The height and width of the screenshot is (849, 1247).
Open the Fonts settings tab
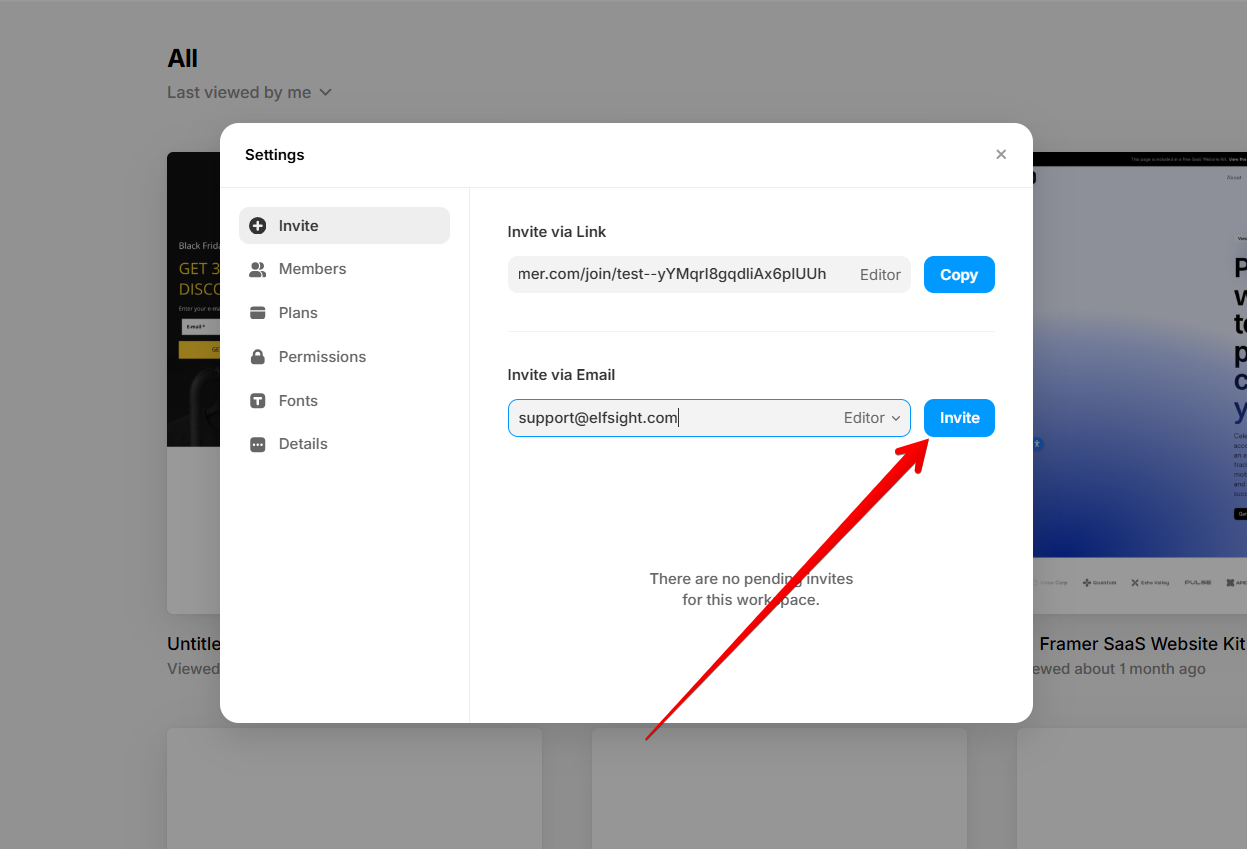point(344,401)
